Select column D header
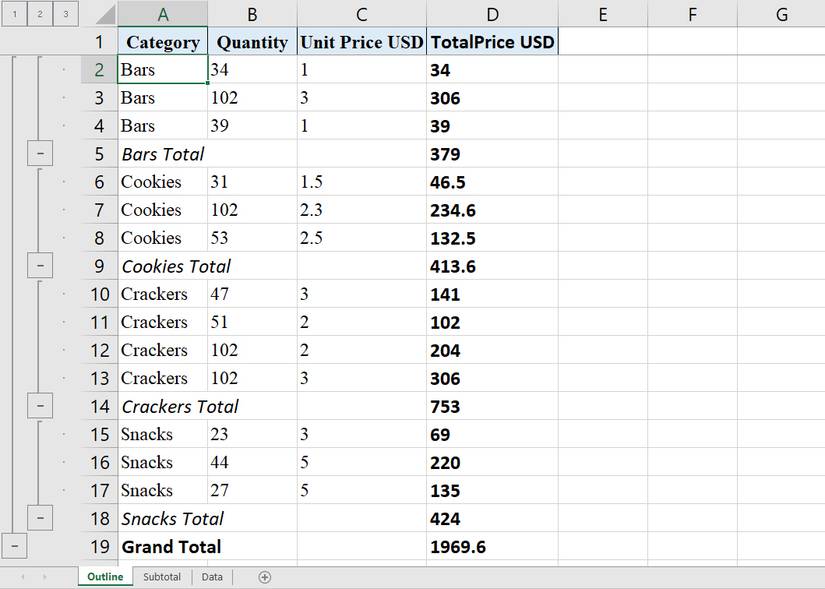 click(492, 14)
